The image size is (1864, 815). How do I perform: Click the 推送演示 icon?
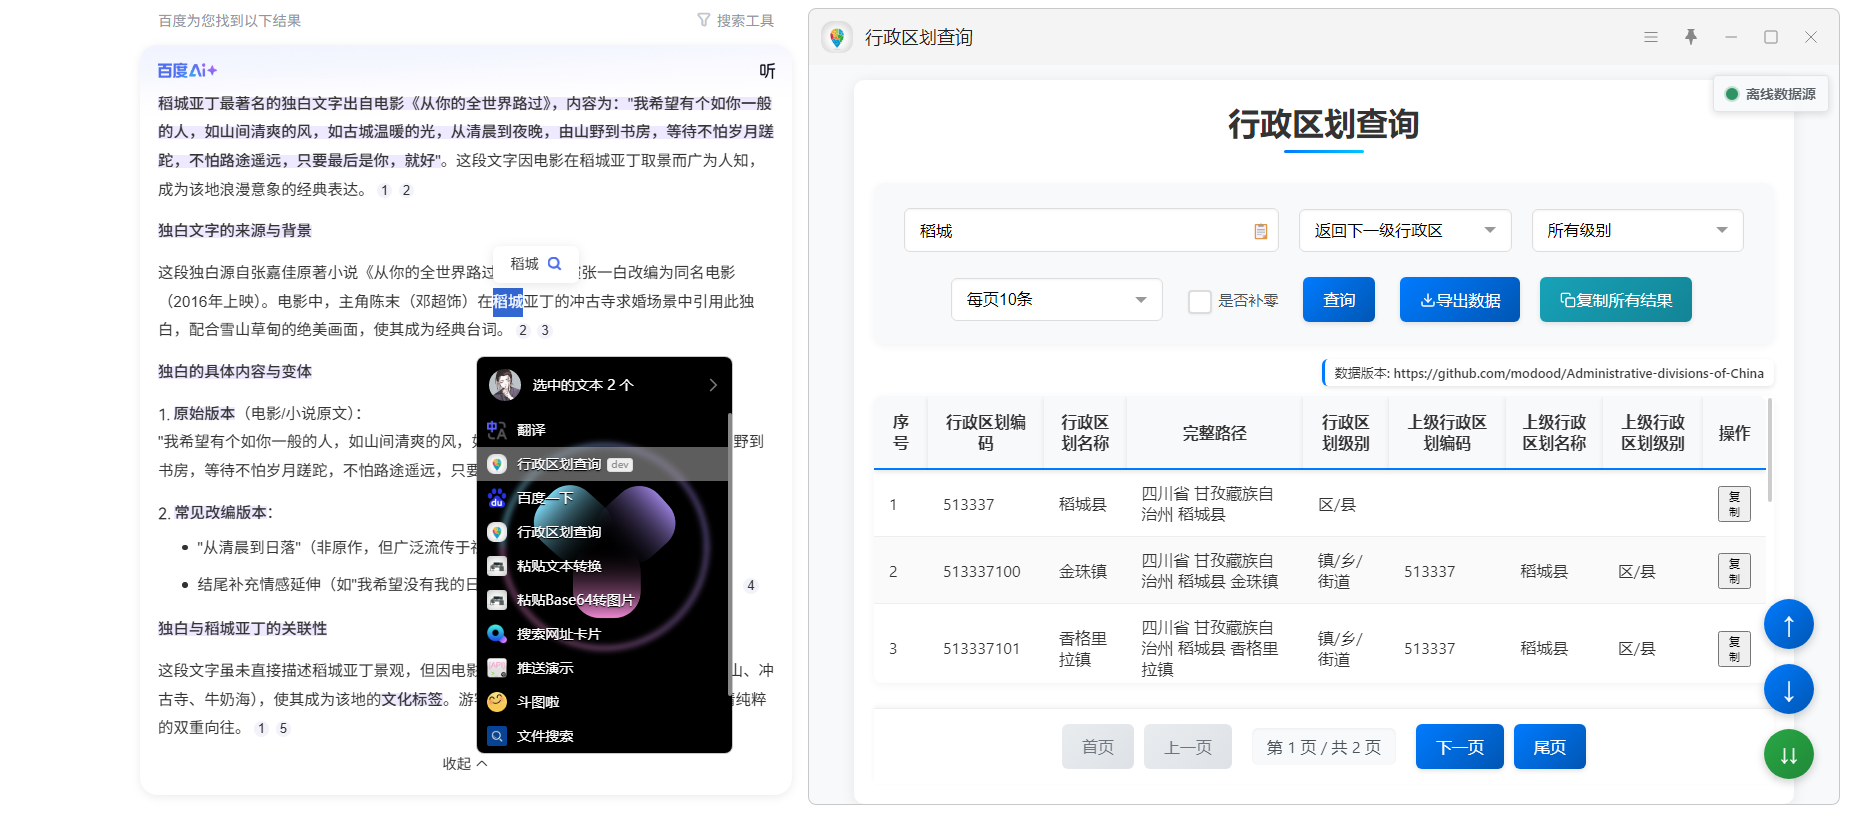497,668
